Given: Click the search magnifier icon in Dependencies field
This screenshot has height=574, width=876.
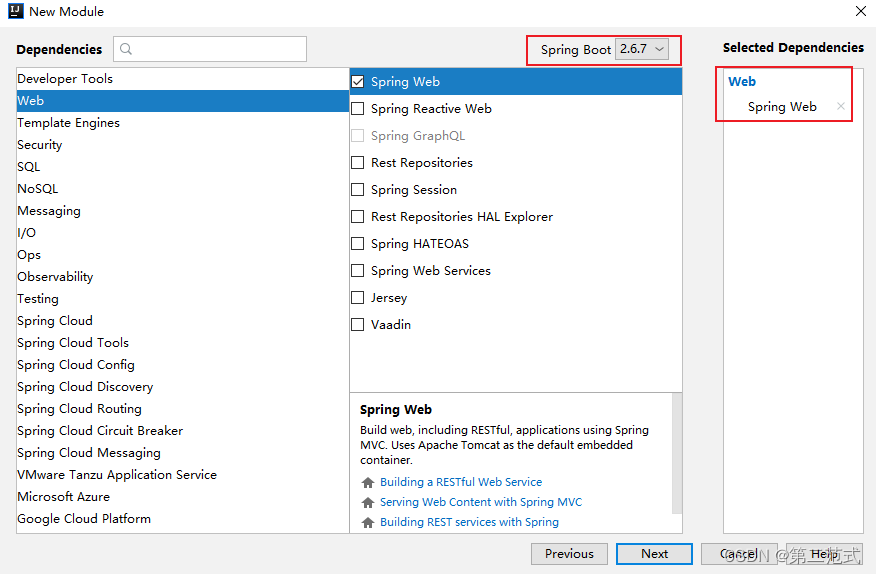Looking at the screenshot, I should point(126,49).
